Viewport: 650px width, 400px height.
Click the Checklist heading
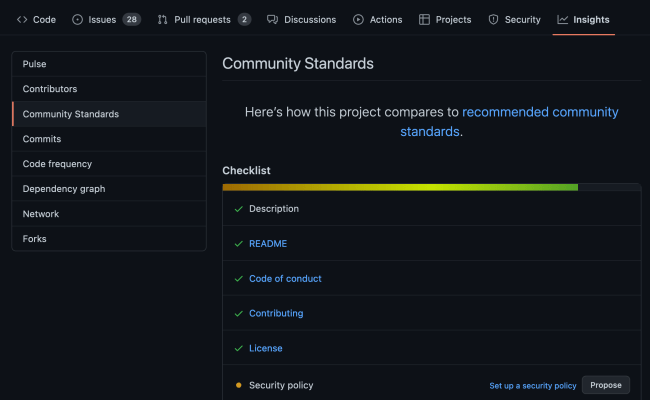(x=246, y=170)
